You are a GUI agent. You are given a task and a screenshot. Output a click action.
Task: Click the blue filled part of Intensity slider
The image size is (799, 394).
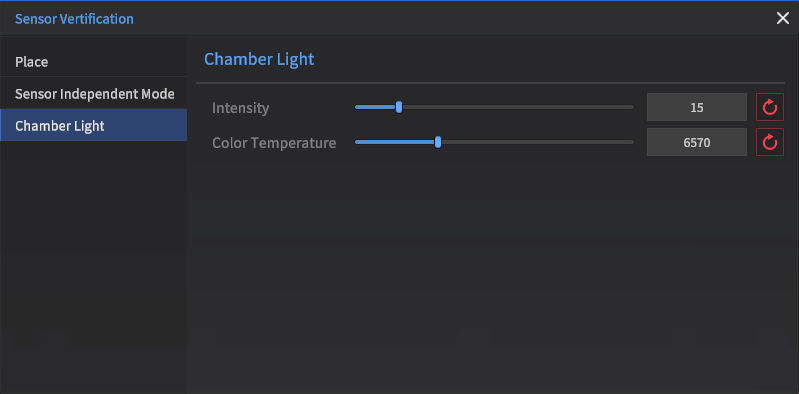(x=376, y=107)
